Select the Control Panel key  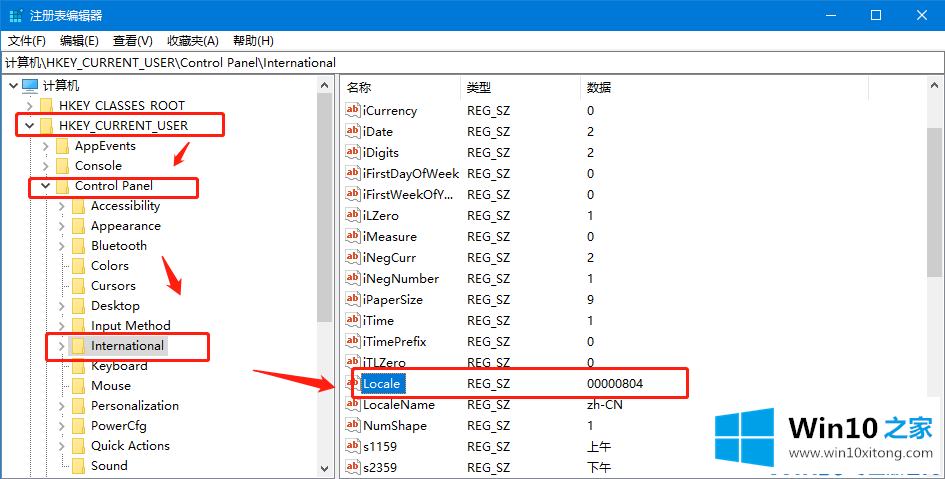(x=113, y=186)
